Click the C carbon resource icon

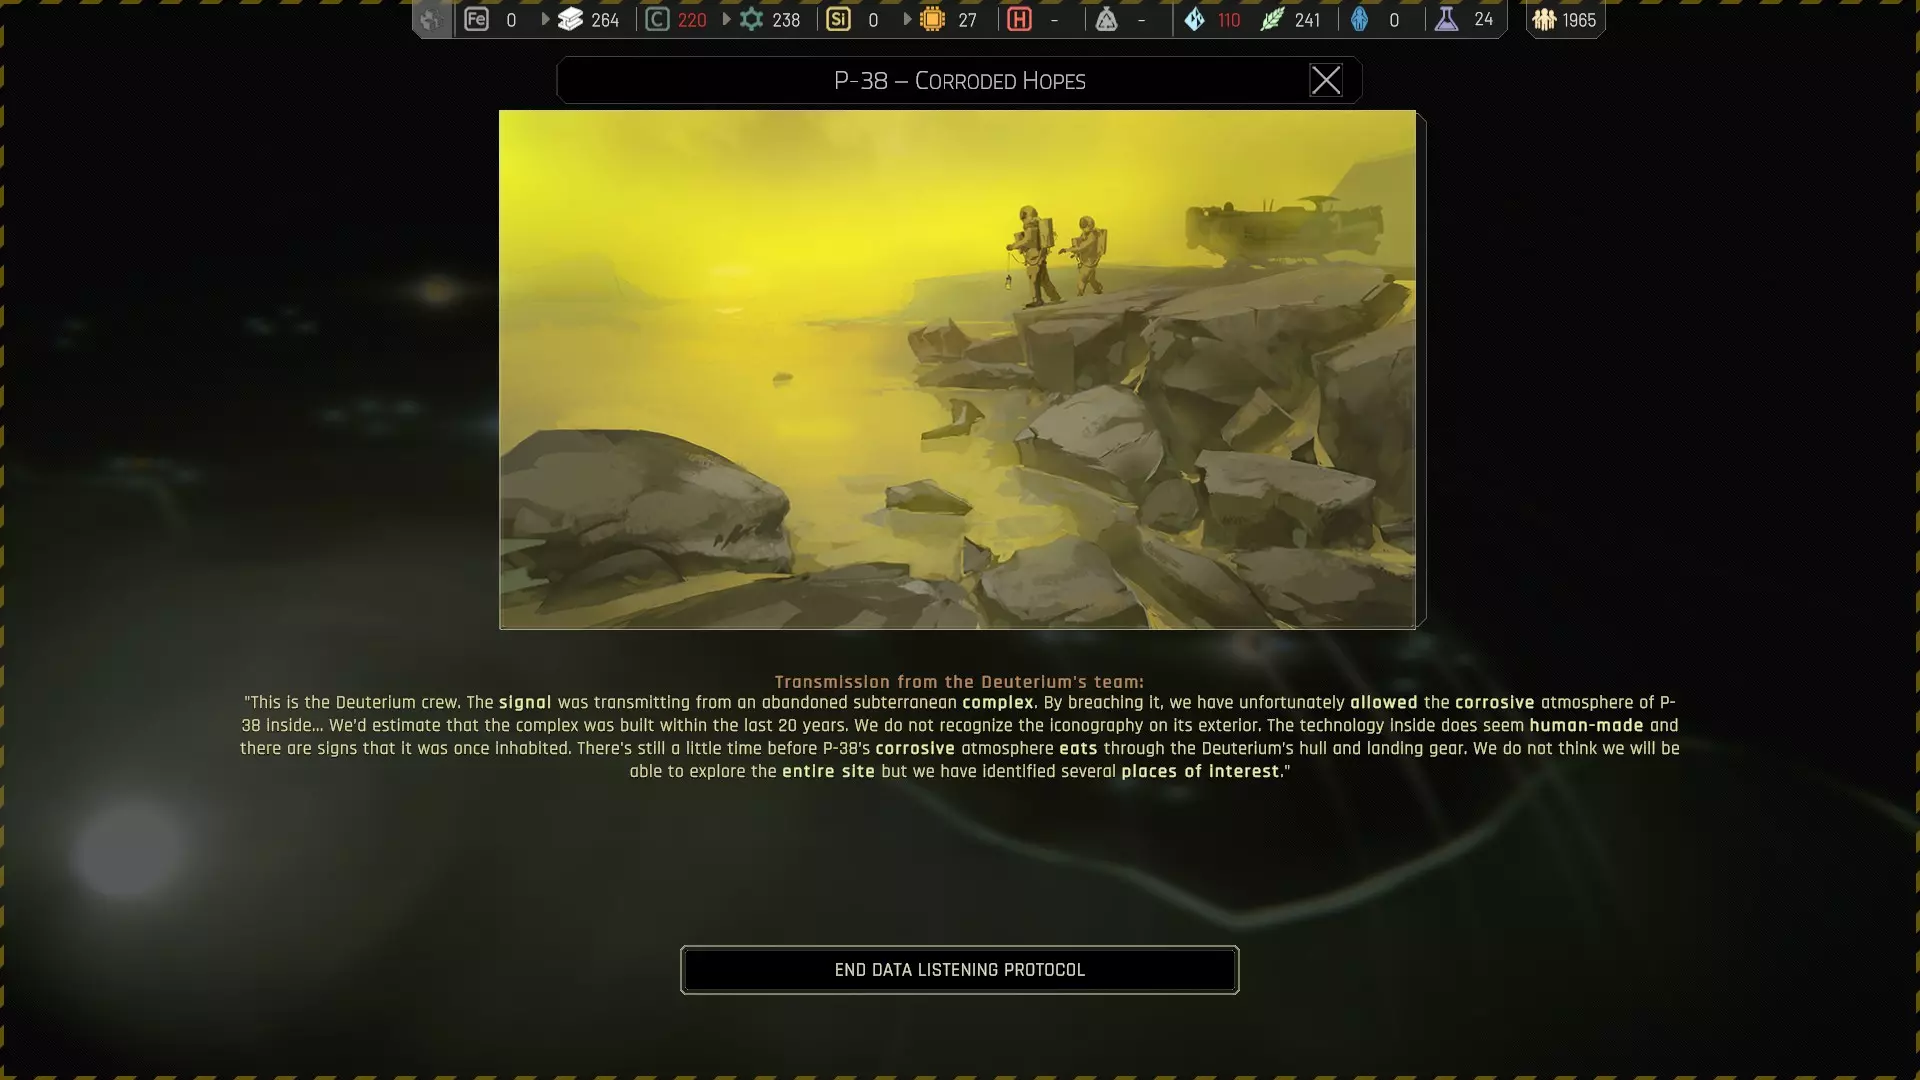pos(657,19)
